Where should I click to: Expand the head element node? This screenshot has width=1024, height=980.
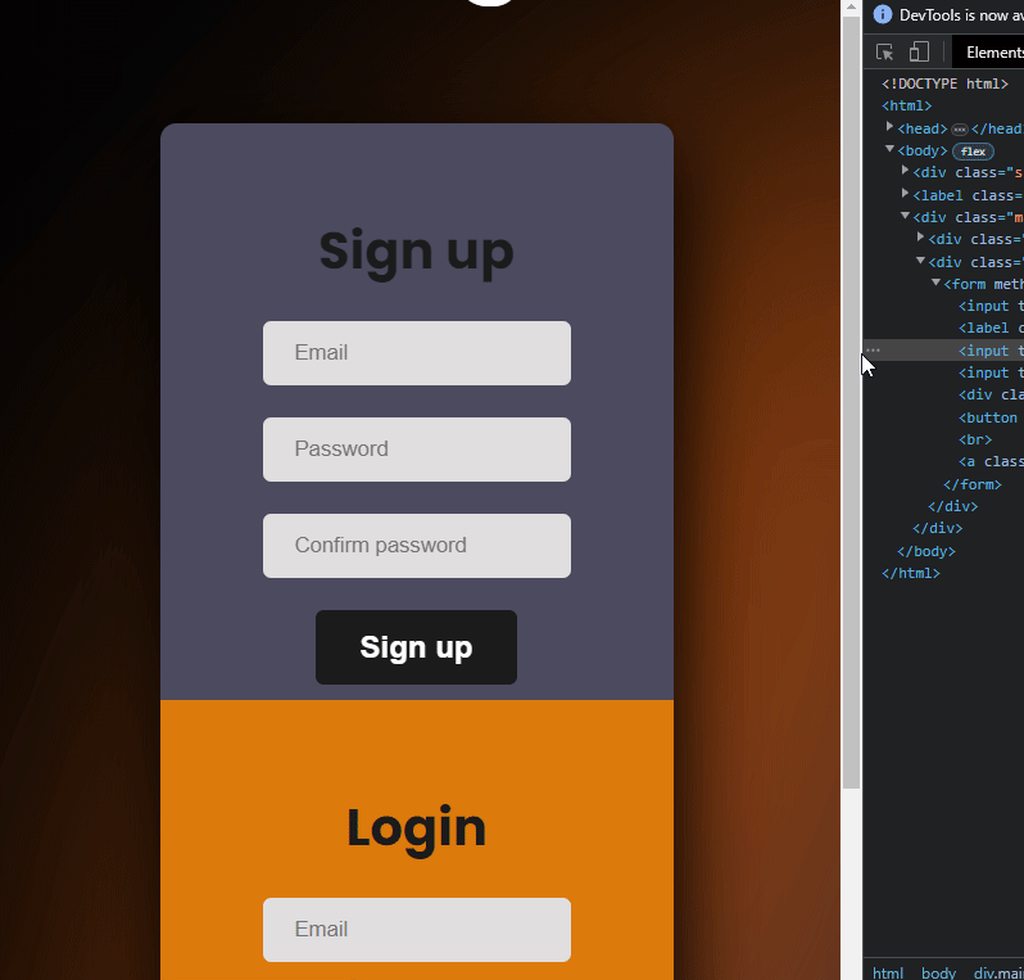(889, 128)
